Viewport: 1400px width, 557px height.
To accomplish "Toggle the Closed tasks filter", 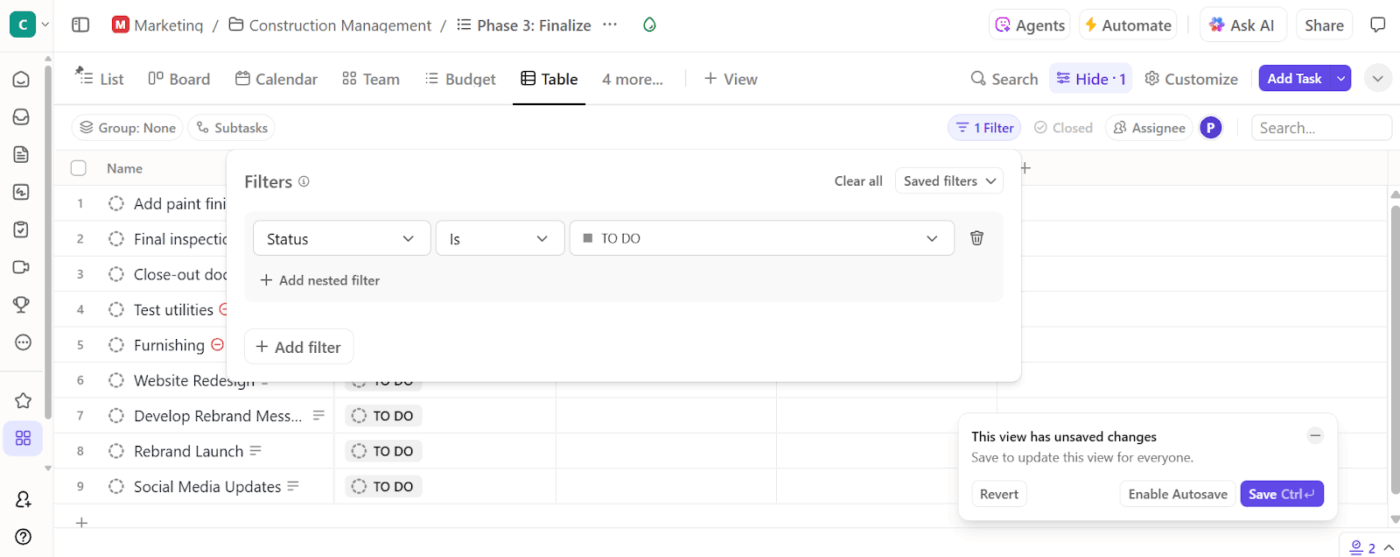I will coord(1063,128).
